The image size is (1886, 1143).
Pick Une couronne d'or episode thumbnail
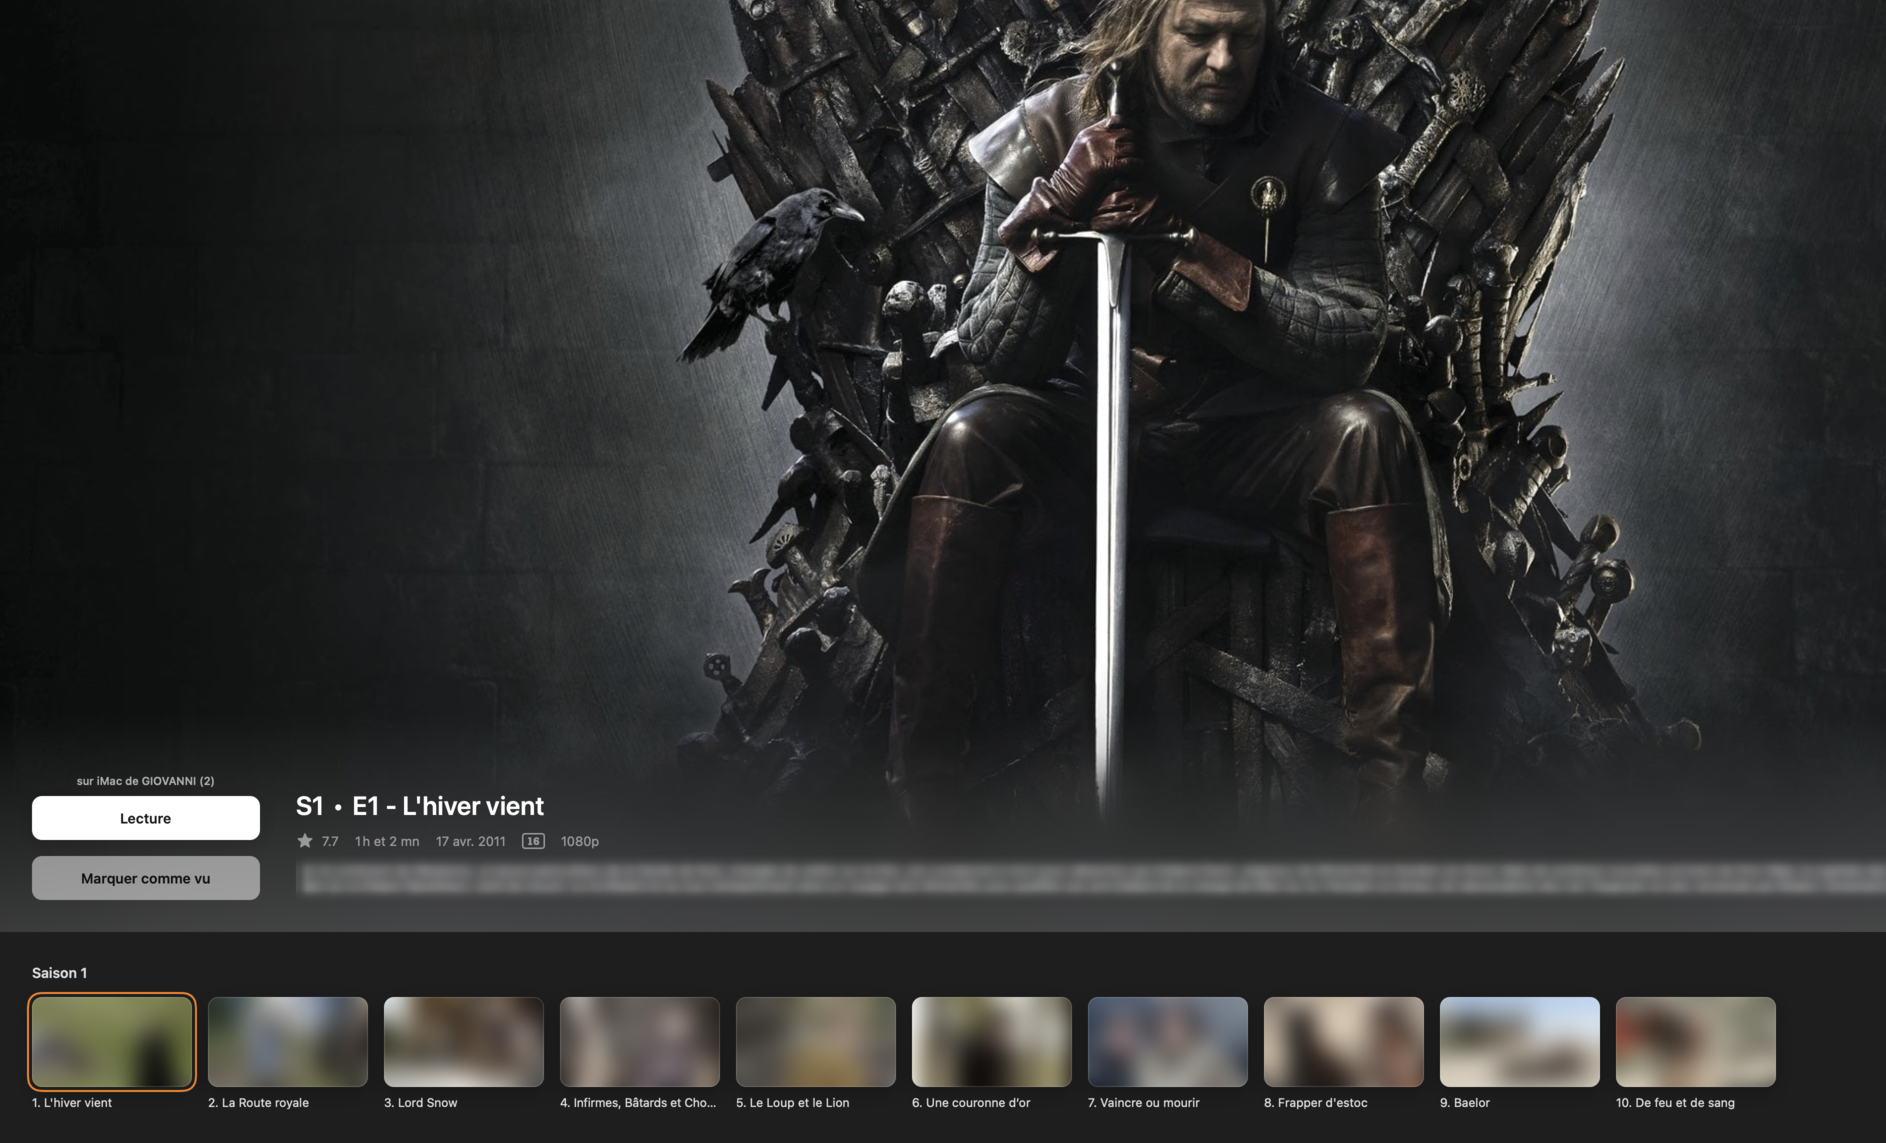(x=992, y=1042)
